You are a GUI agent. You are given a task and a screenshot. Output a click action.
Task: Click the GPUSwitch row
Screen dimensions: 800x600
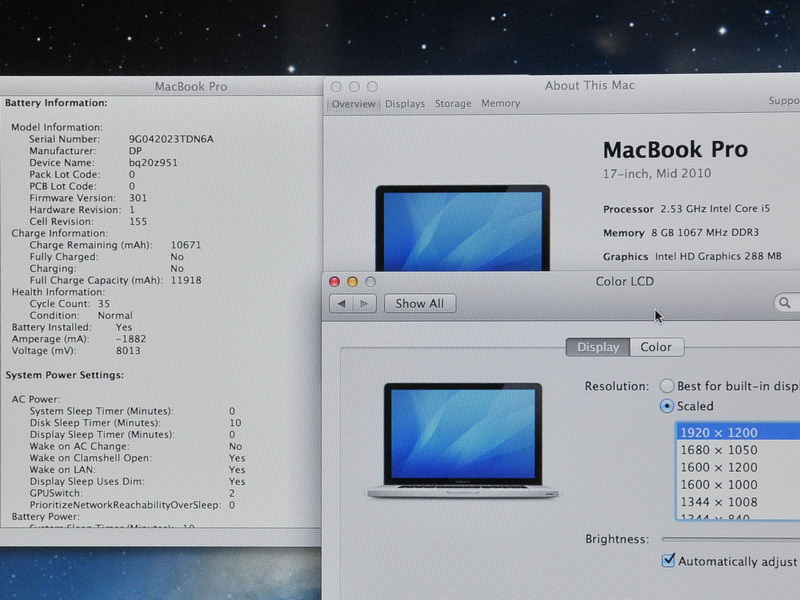tap(132, 493)
